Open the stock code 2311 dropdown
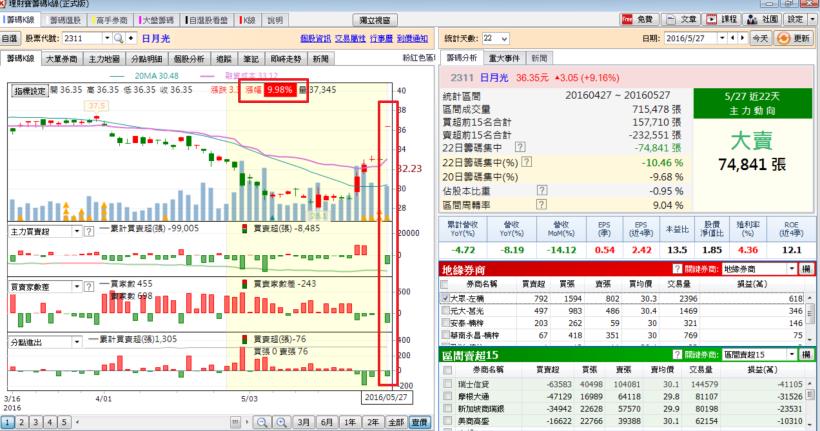 point(107,39)
